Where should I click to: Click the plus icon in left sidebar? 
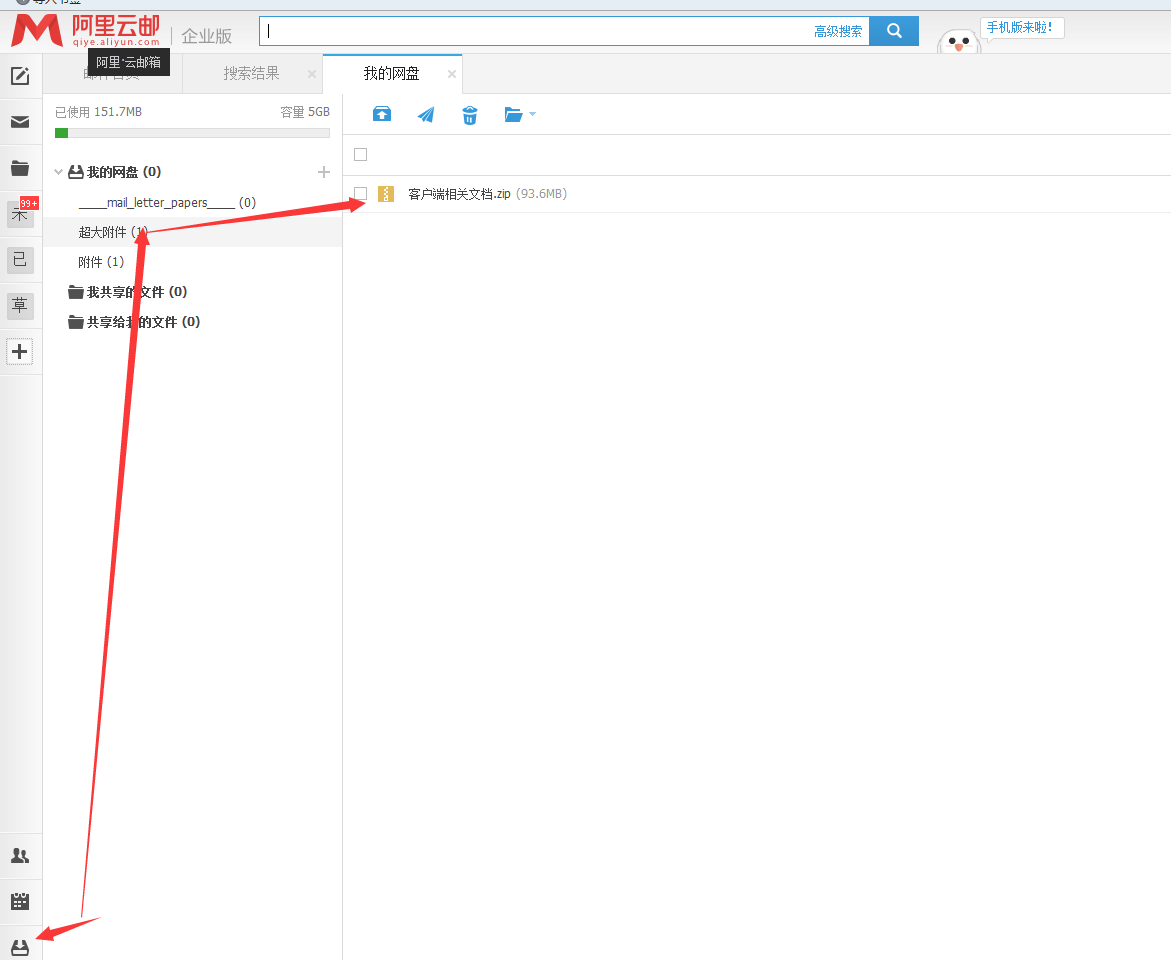click(x=20, y=351)
